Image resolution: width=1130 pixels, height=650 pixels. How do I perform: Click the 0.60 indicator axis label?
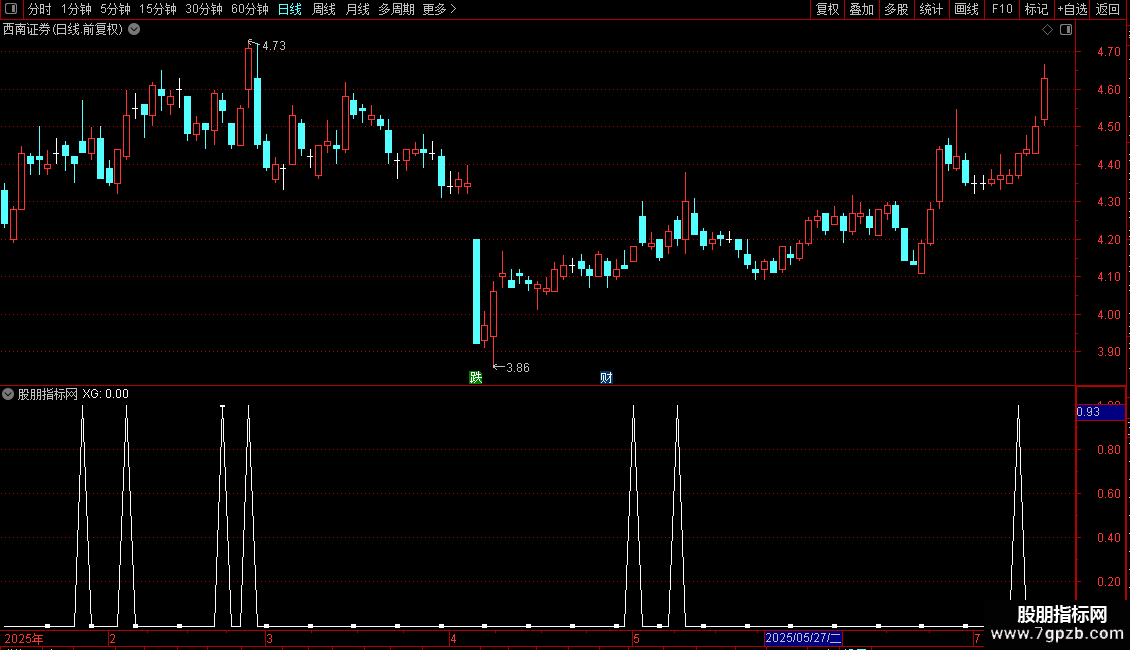[x=1108, y=494]
